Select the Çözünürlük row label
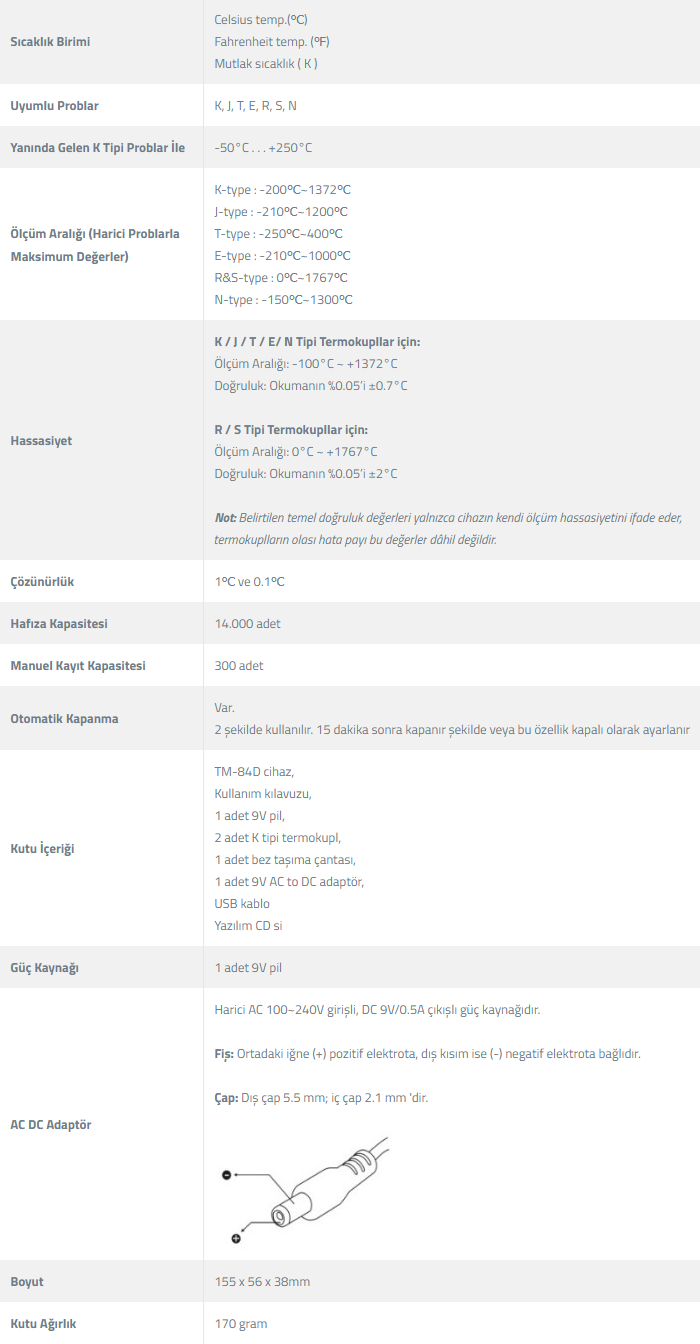This screenshot has height=1344, width=700. coord(42,582)
